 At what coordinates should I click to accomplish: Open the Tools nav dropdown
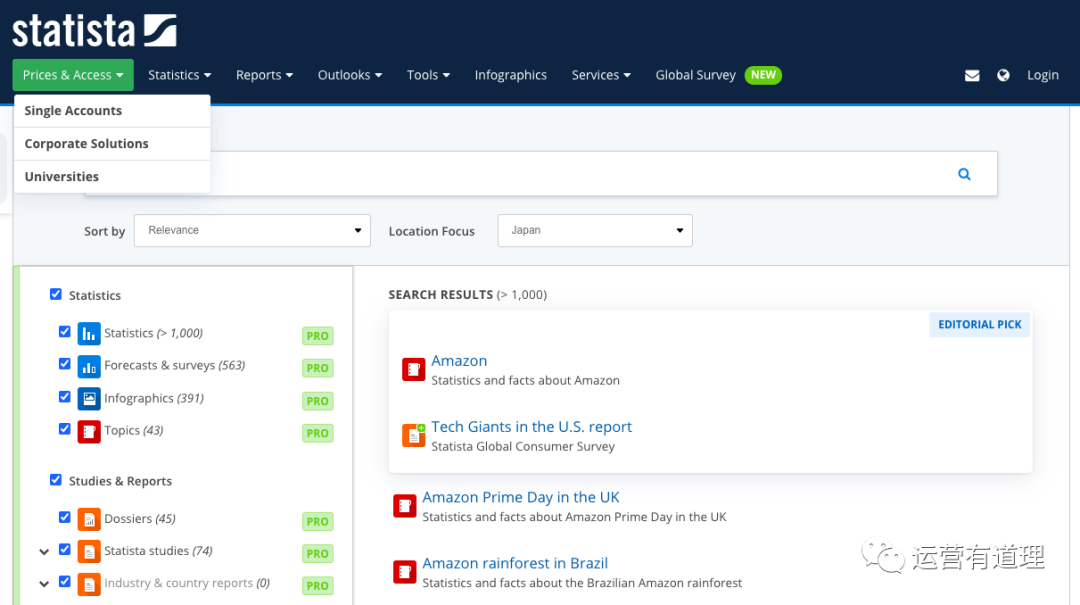(x=428, y=75)
